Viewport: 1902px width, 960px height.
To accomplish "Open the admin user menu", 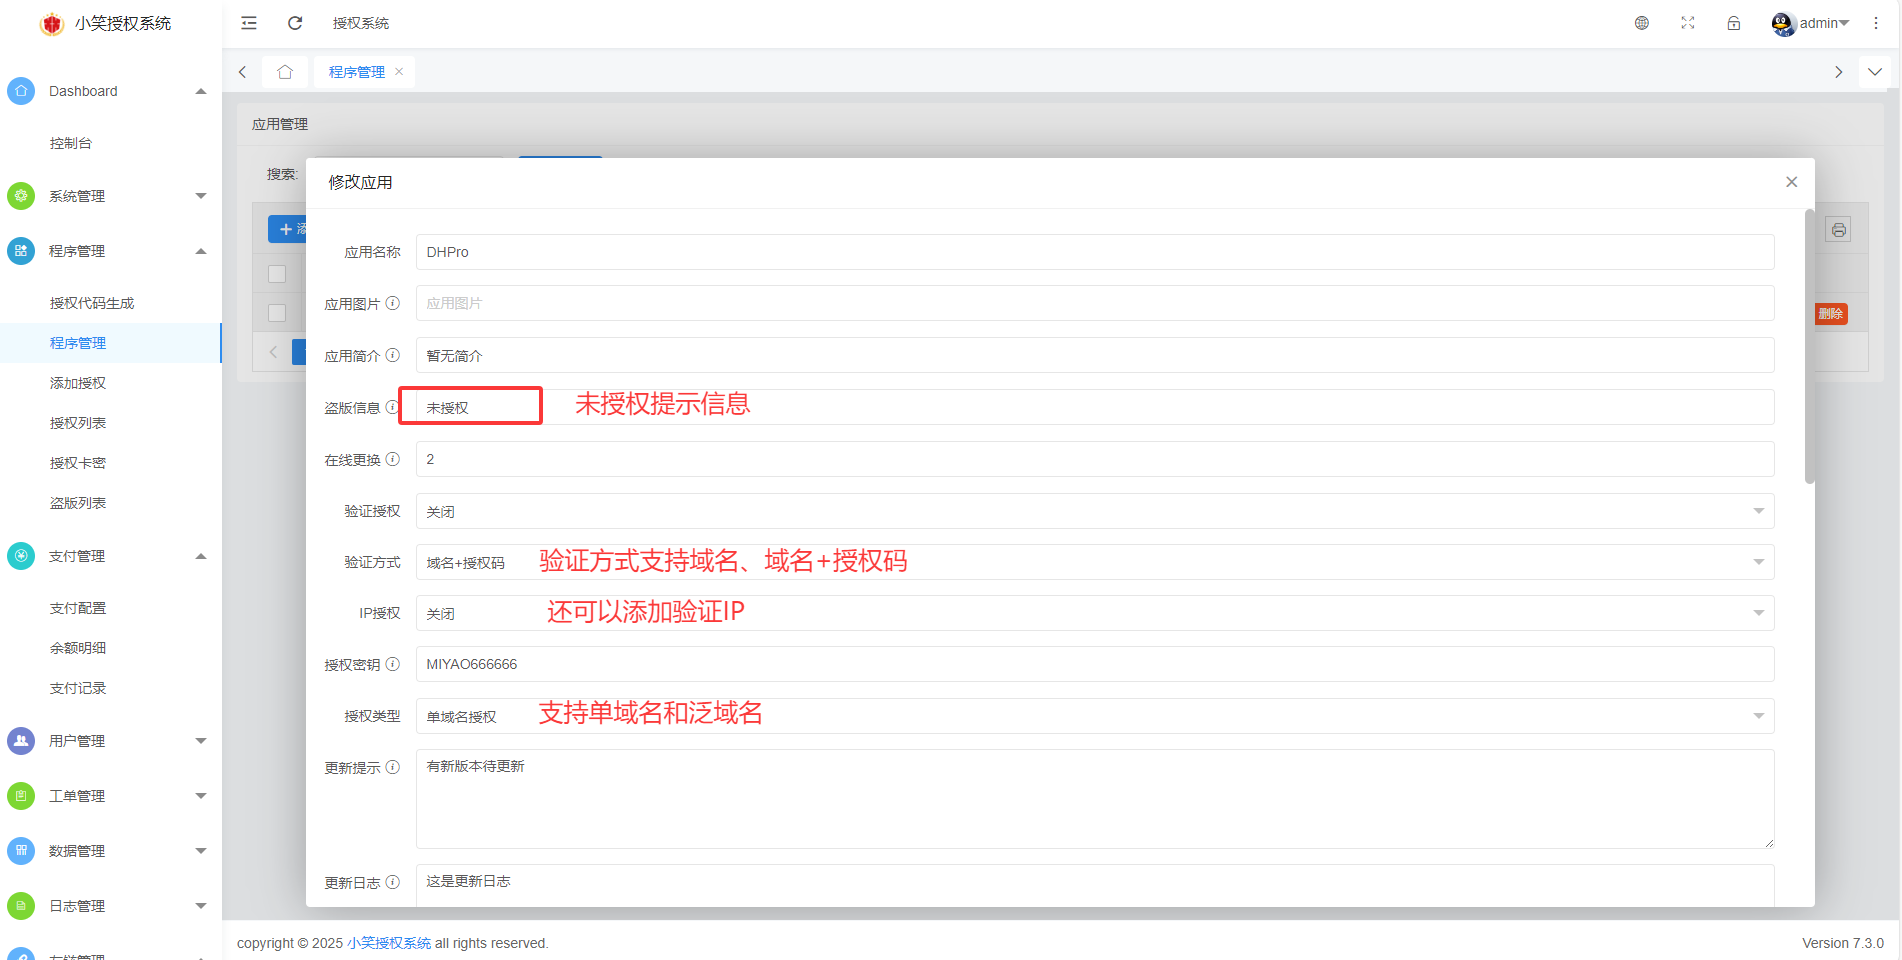I will click(1812, 22).
